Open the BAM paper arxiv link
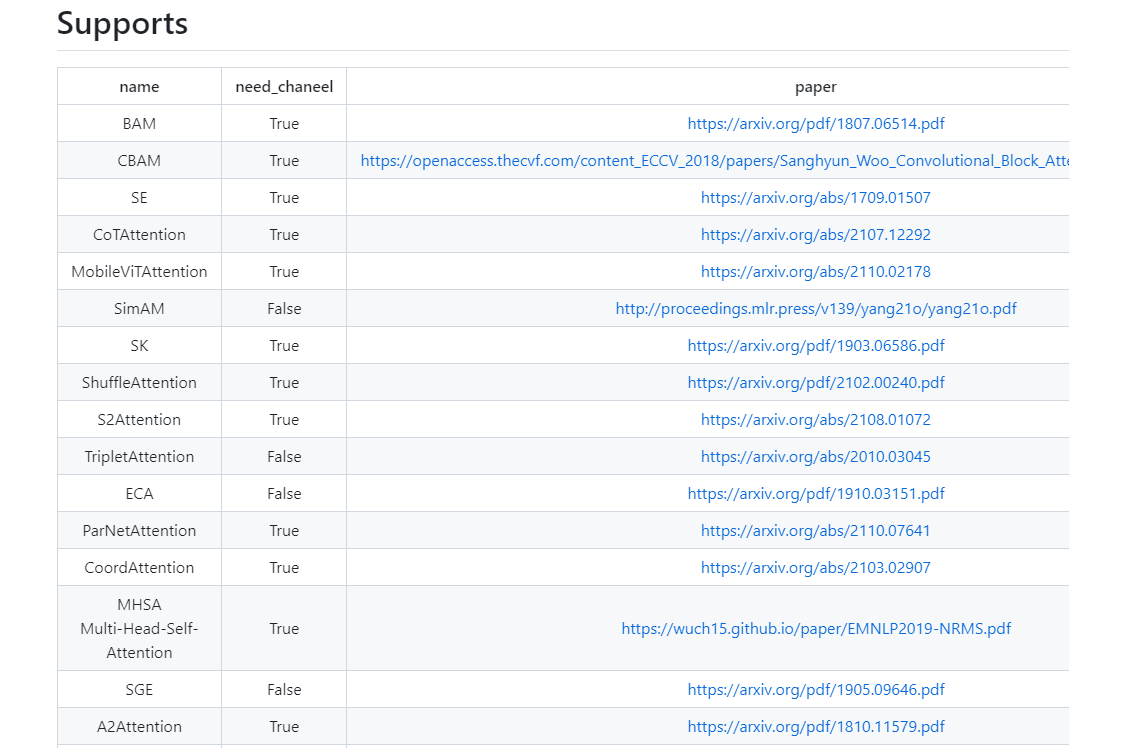 pos(816,123)
